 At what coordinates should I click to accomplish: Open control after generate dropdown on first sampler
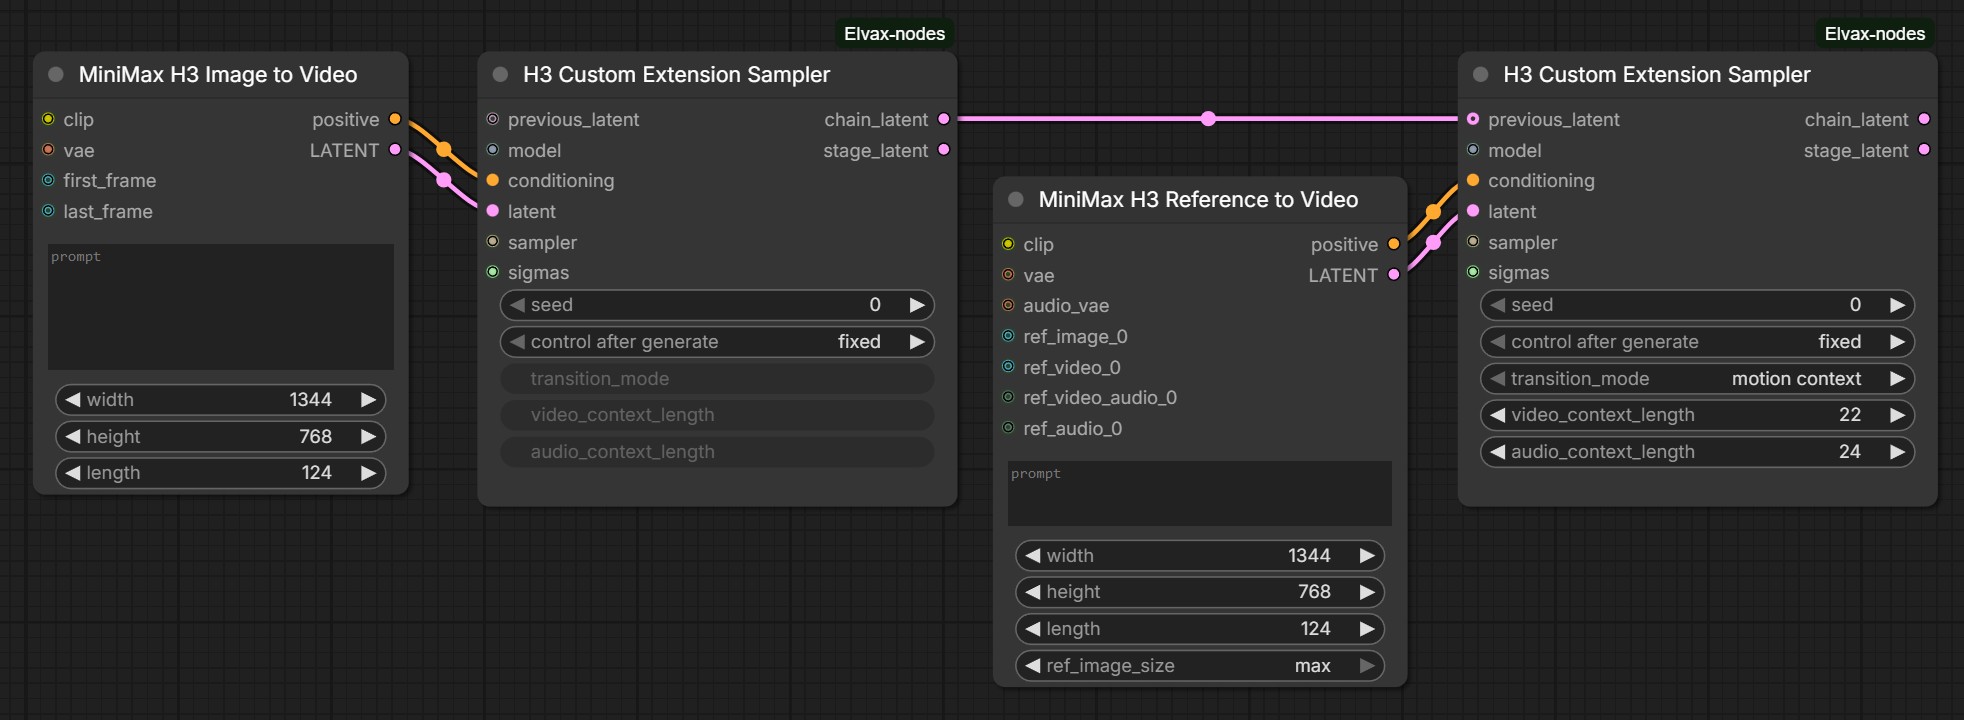tap(717, 342)
